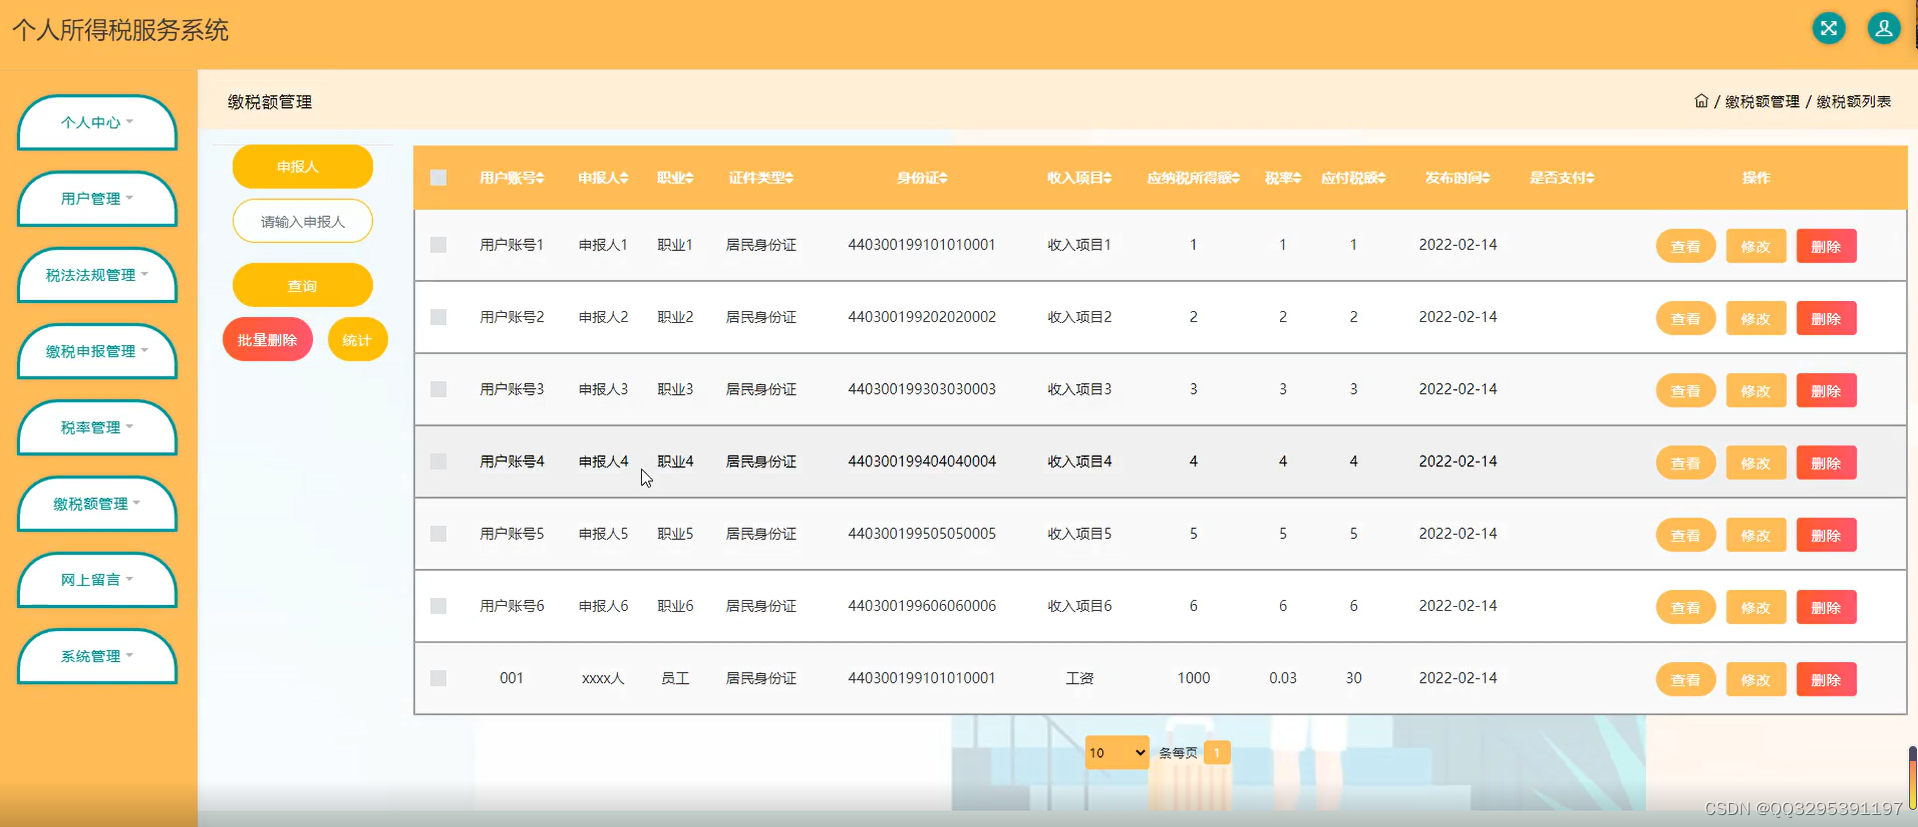Sort by 职业 column header
Viewport: 1918px width, 827px height.
point(675,178)
